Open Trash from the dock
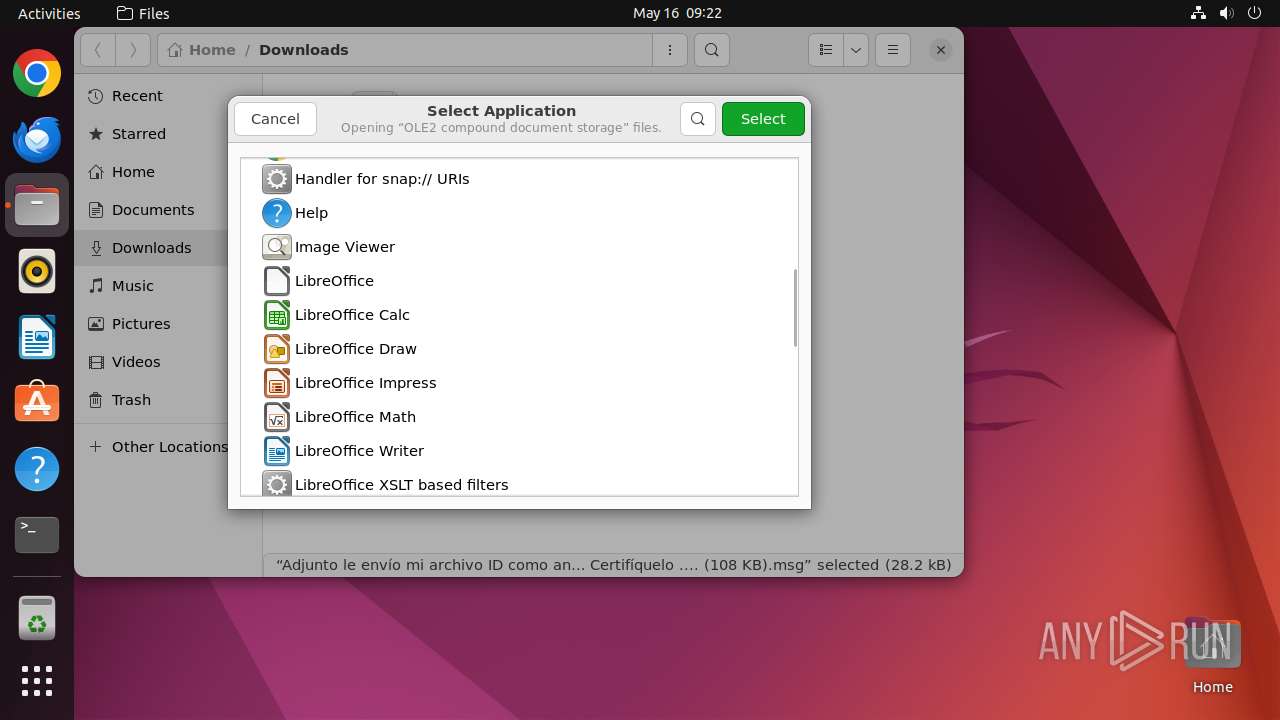 pyautogui.click(x=37, y=619)
